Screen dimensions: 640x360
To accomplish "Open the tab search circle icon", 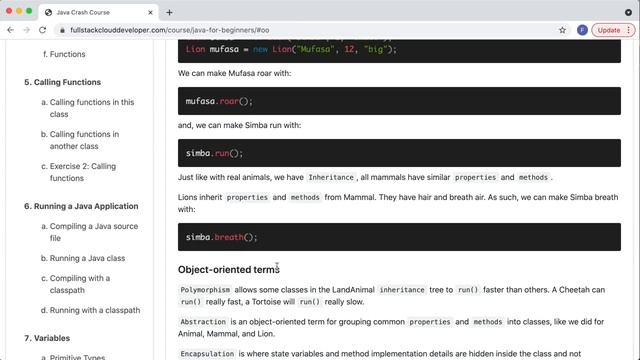I will tap(628, 13).
